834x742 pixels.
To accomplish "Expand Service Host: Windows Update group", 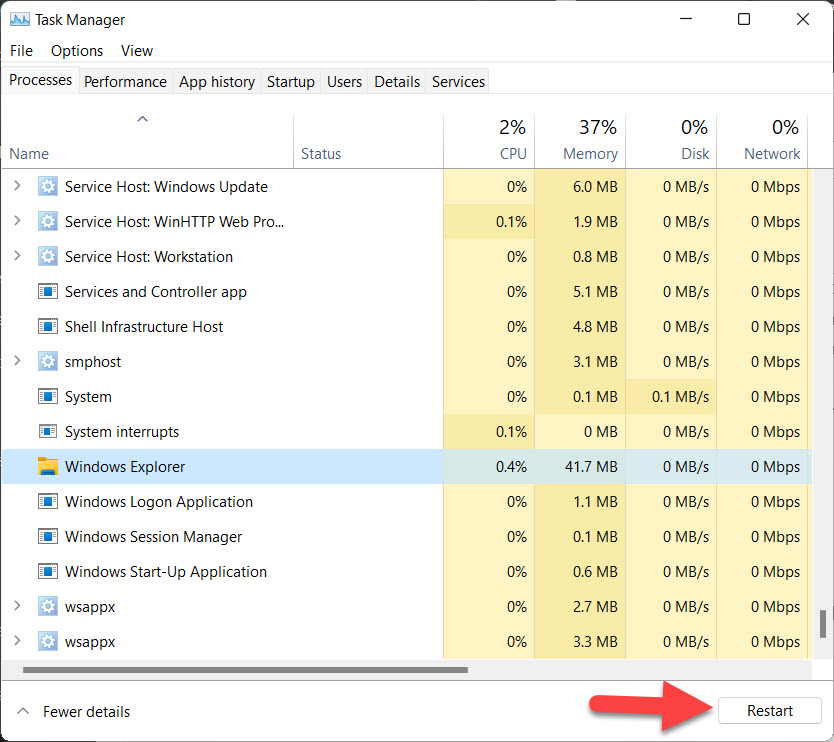I will click(x=17, y=187).
